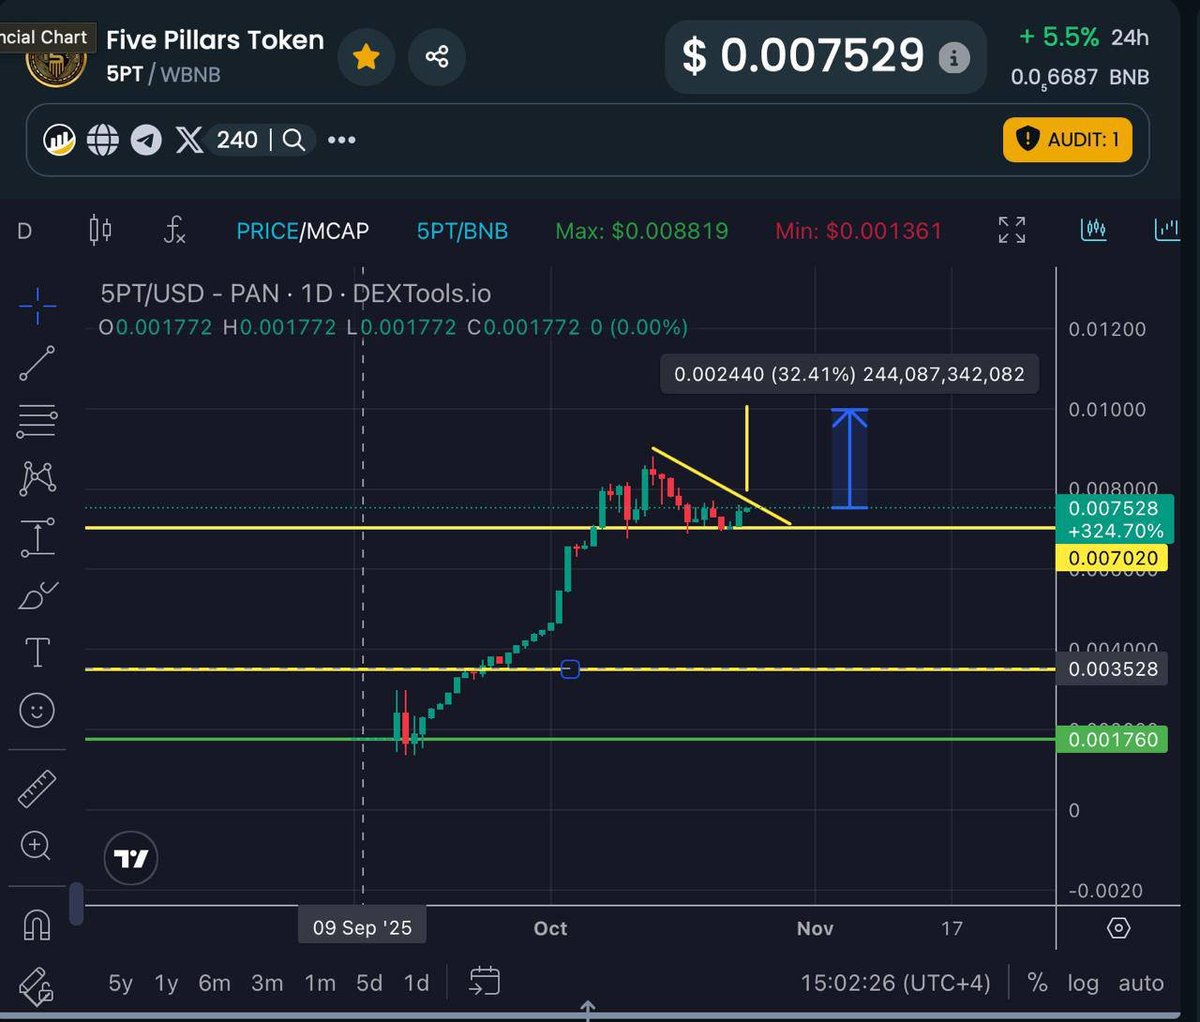
Task: Open the AUDIT: 1 badge
Action: 1067,139
